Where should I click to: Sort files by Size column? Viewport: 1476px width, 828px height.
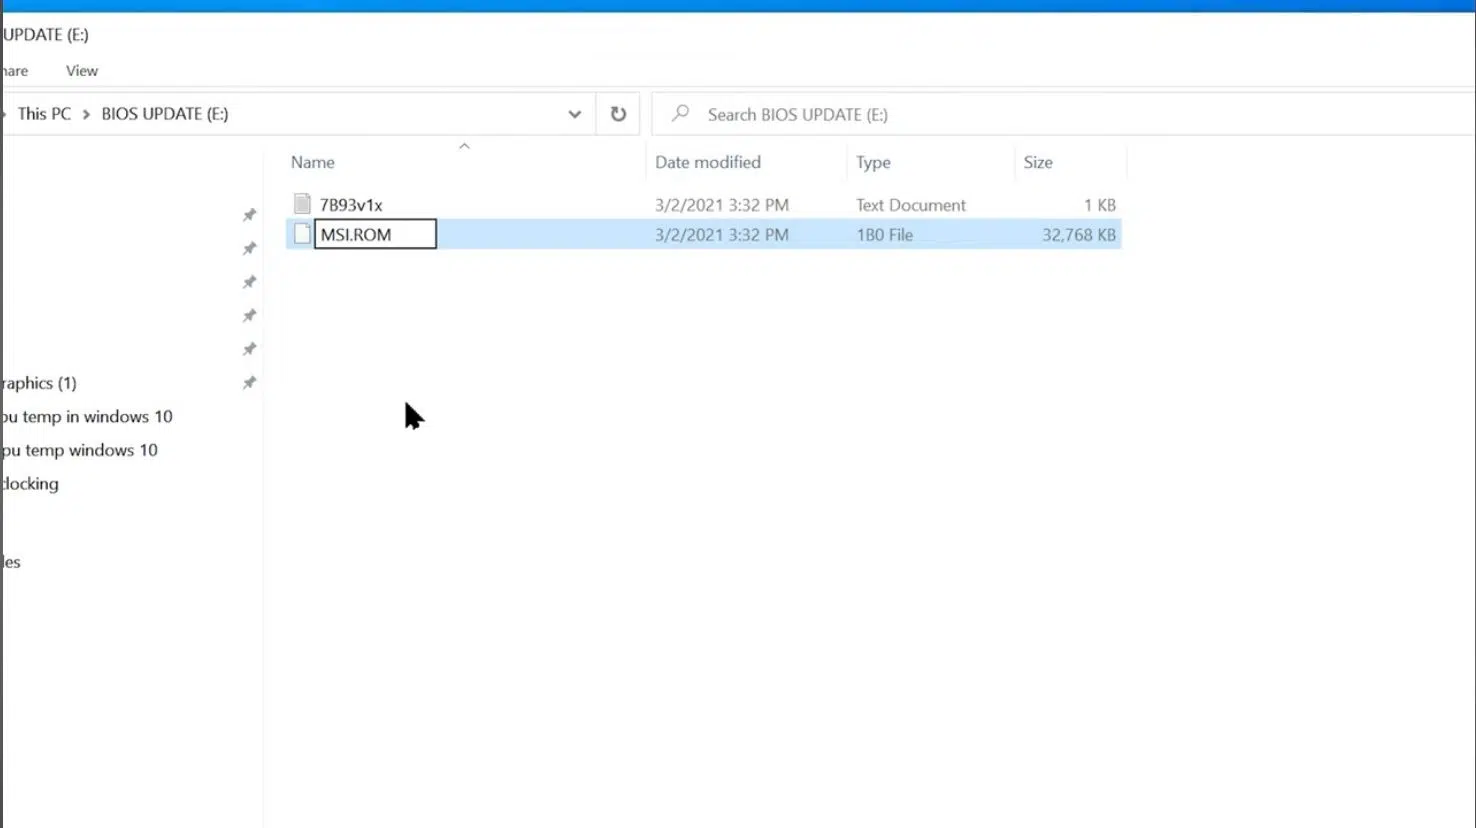point(1038,162)
